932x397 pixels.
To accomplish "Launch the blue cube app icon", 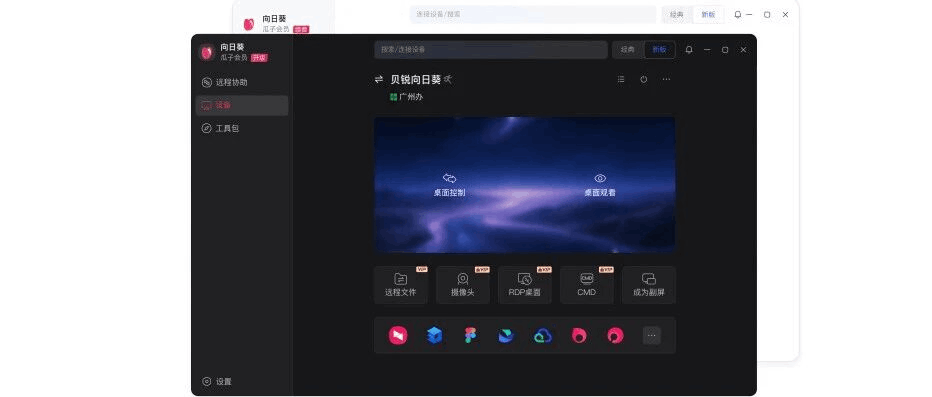I will pyautogui.click(x=434, y=336).
